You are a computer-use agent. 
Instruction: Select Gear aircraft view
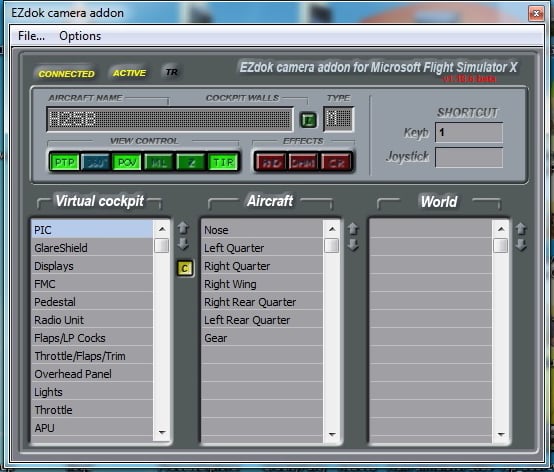(262, 338)
